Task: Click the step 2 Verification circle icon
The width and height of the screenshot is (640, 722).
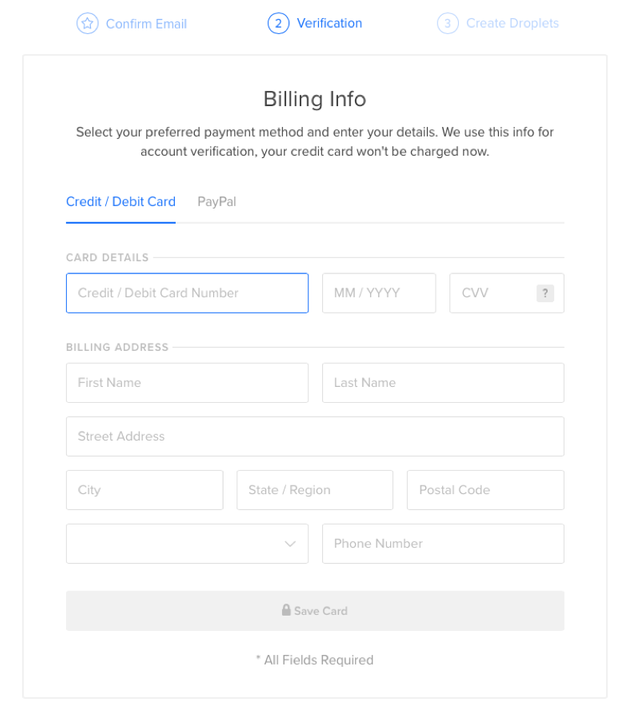Action: pyautogui.click(x=278, y=23)
